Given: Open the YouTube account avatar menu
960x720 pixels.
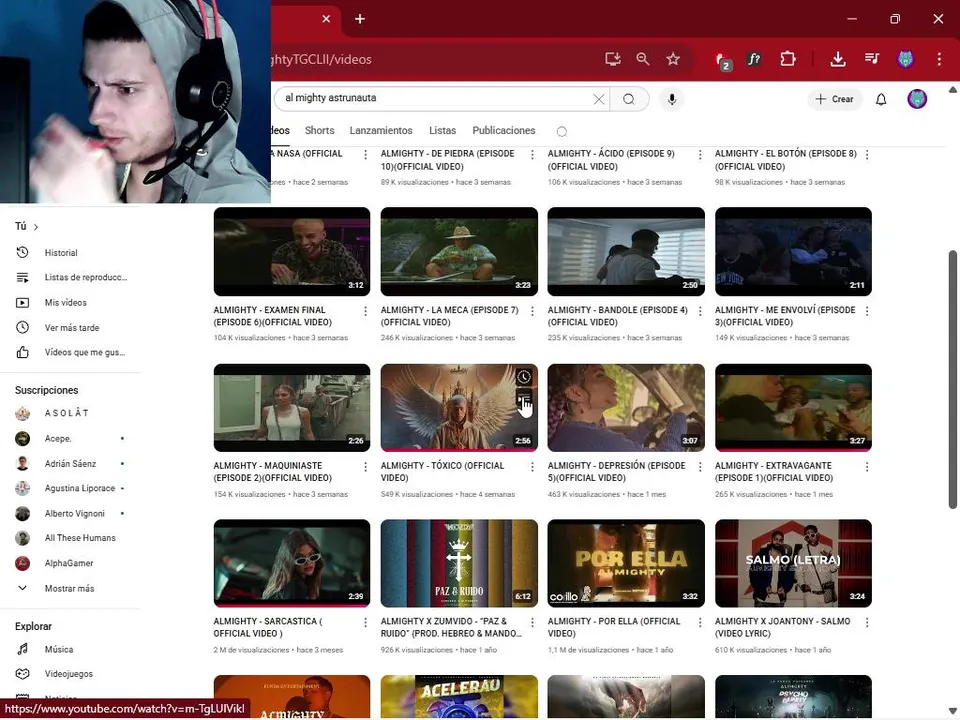Looking at the screenshot, I should (917, 99).
